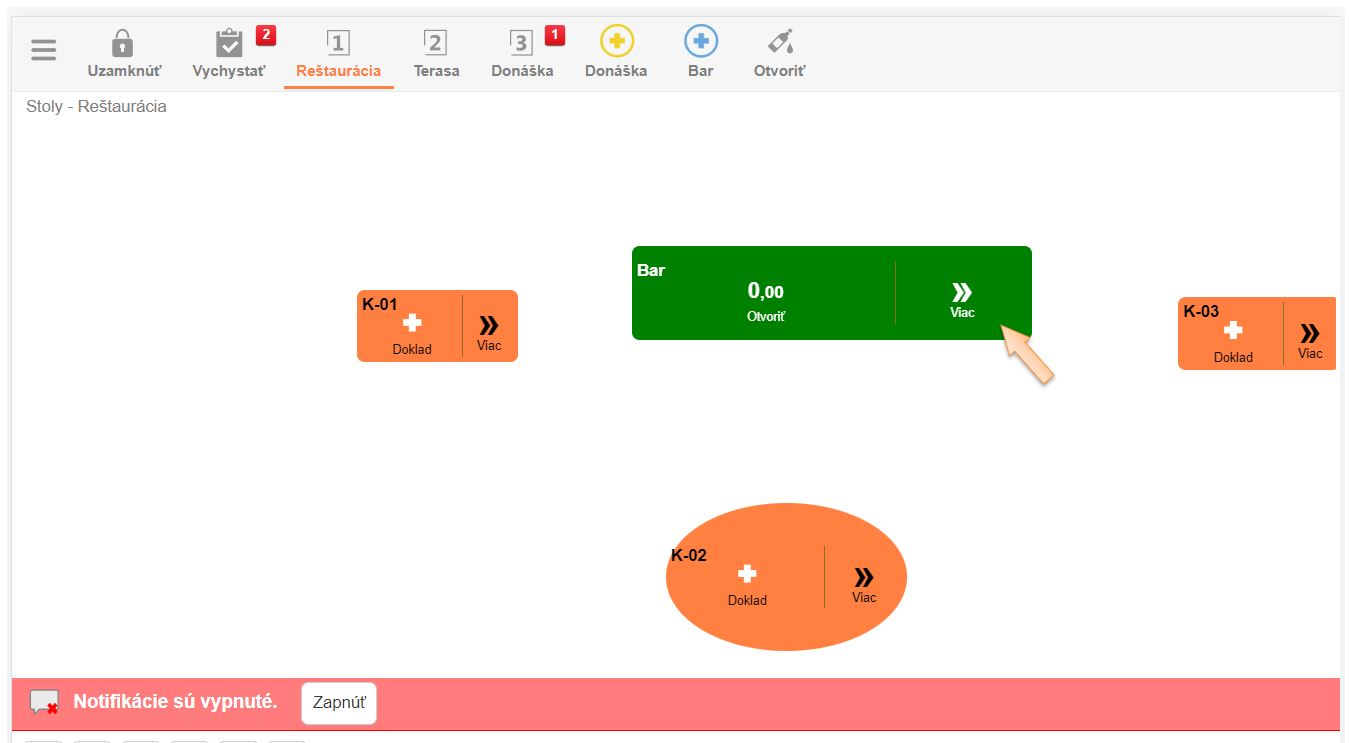Expand Viac options for K-02
1350x743 pixels.
[864, 581]
